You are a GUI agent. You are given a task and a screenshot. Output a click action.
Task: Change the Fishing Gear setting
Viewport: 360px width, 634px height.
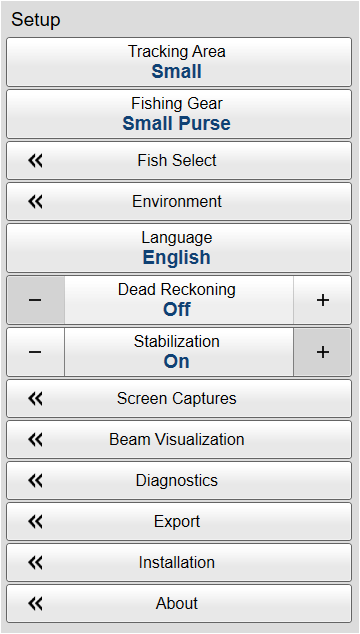[179, 114]
